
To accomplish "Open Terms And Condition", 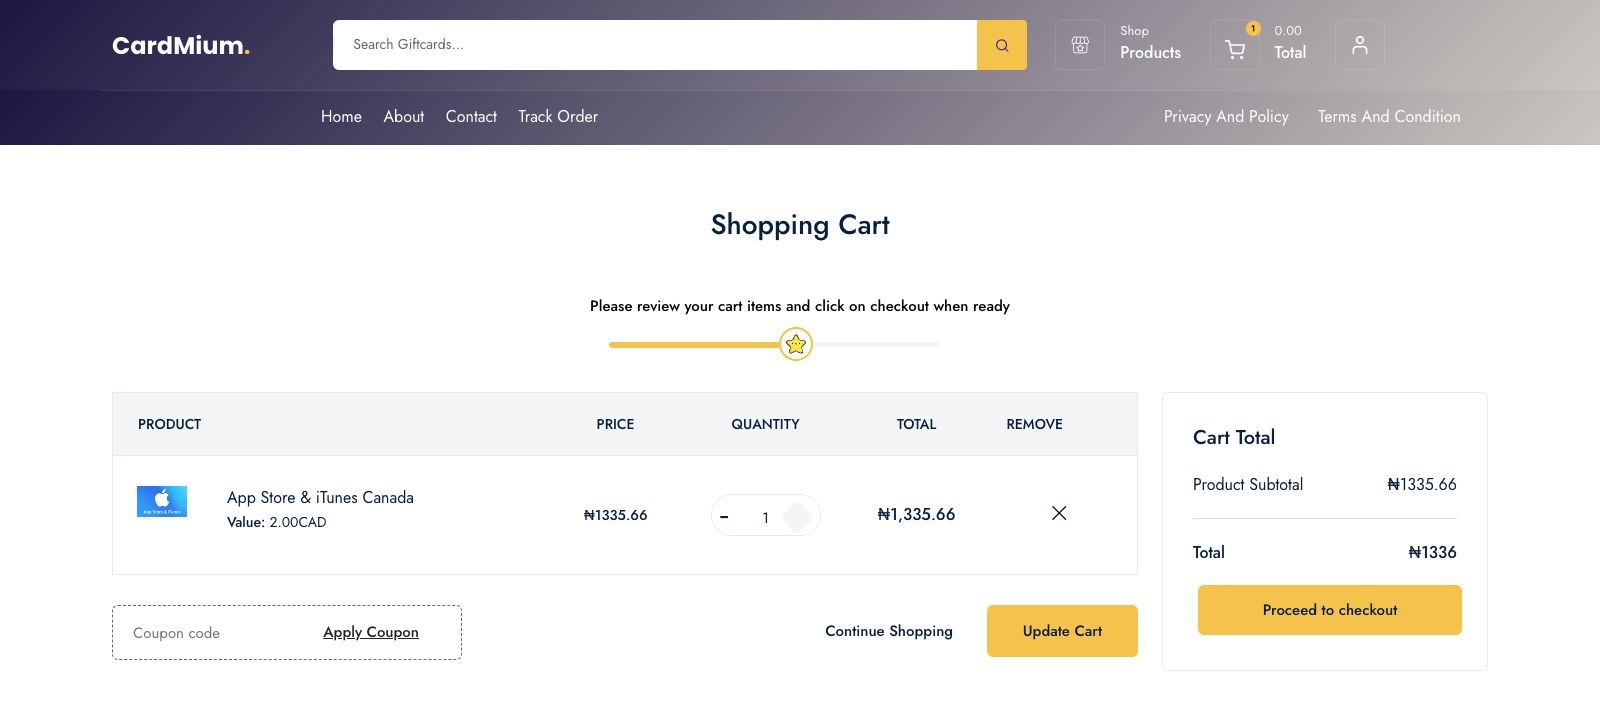I will [x=1388, y=117].
